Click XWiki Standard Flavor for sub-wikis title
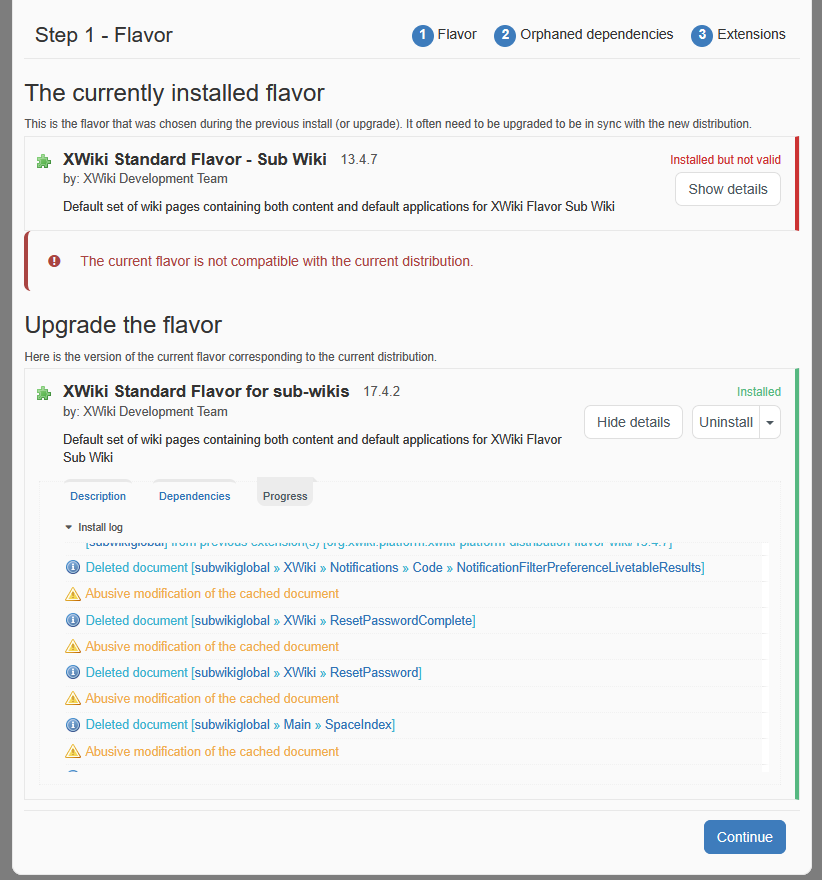The width and height of the screenshot is (822, 880). [x=206, y=391]
